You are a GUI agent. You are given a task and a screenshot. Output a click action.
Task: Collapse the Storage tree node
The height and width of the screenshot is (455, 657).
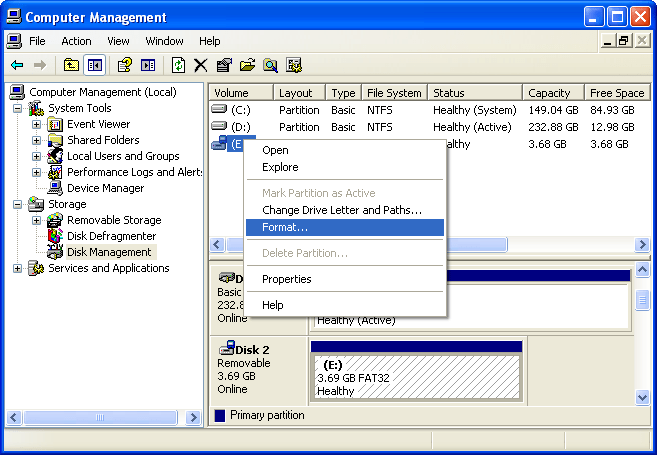18,204
